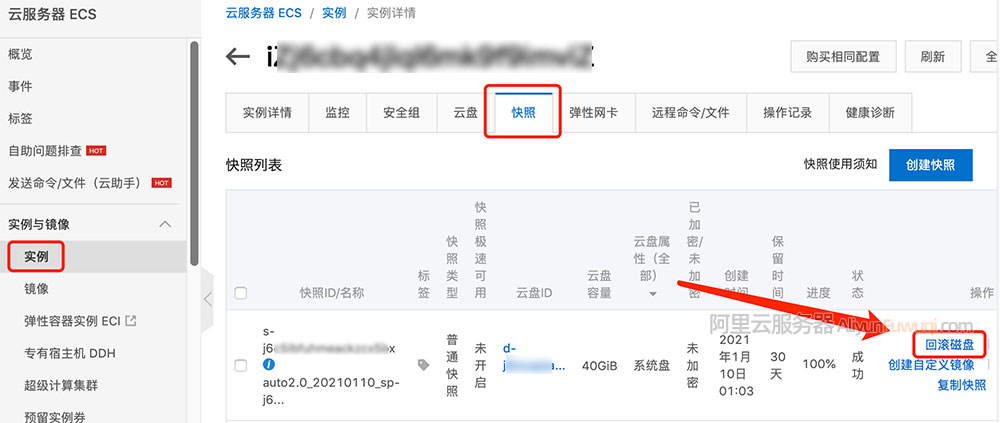The image size is (1000, 423).
Task: Open 发送命令/文件（云助手） sidebar item
Action: click(x=74, y=183)
